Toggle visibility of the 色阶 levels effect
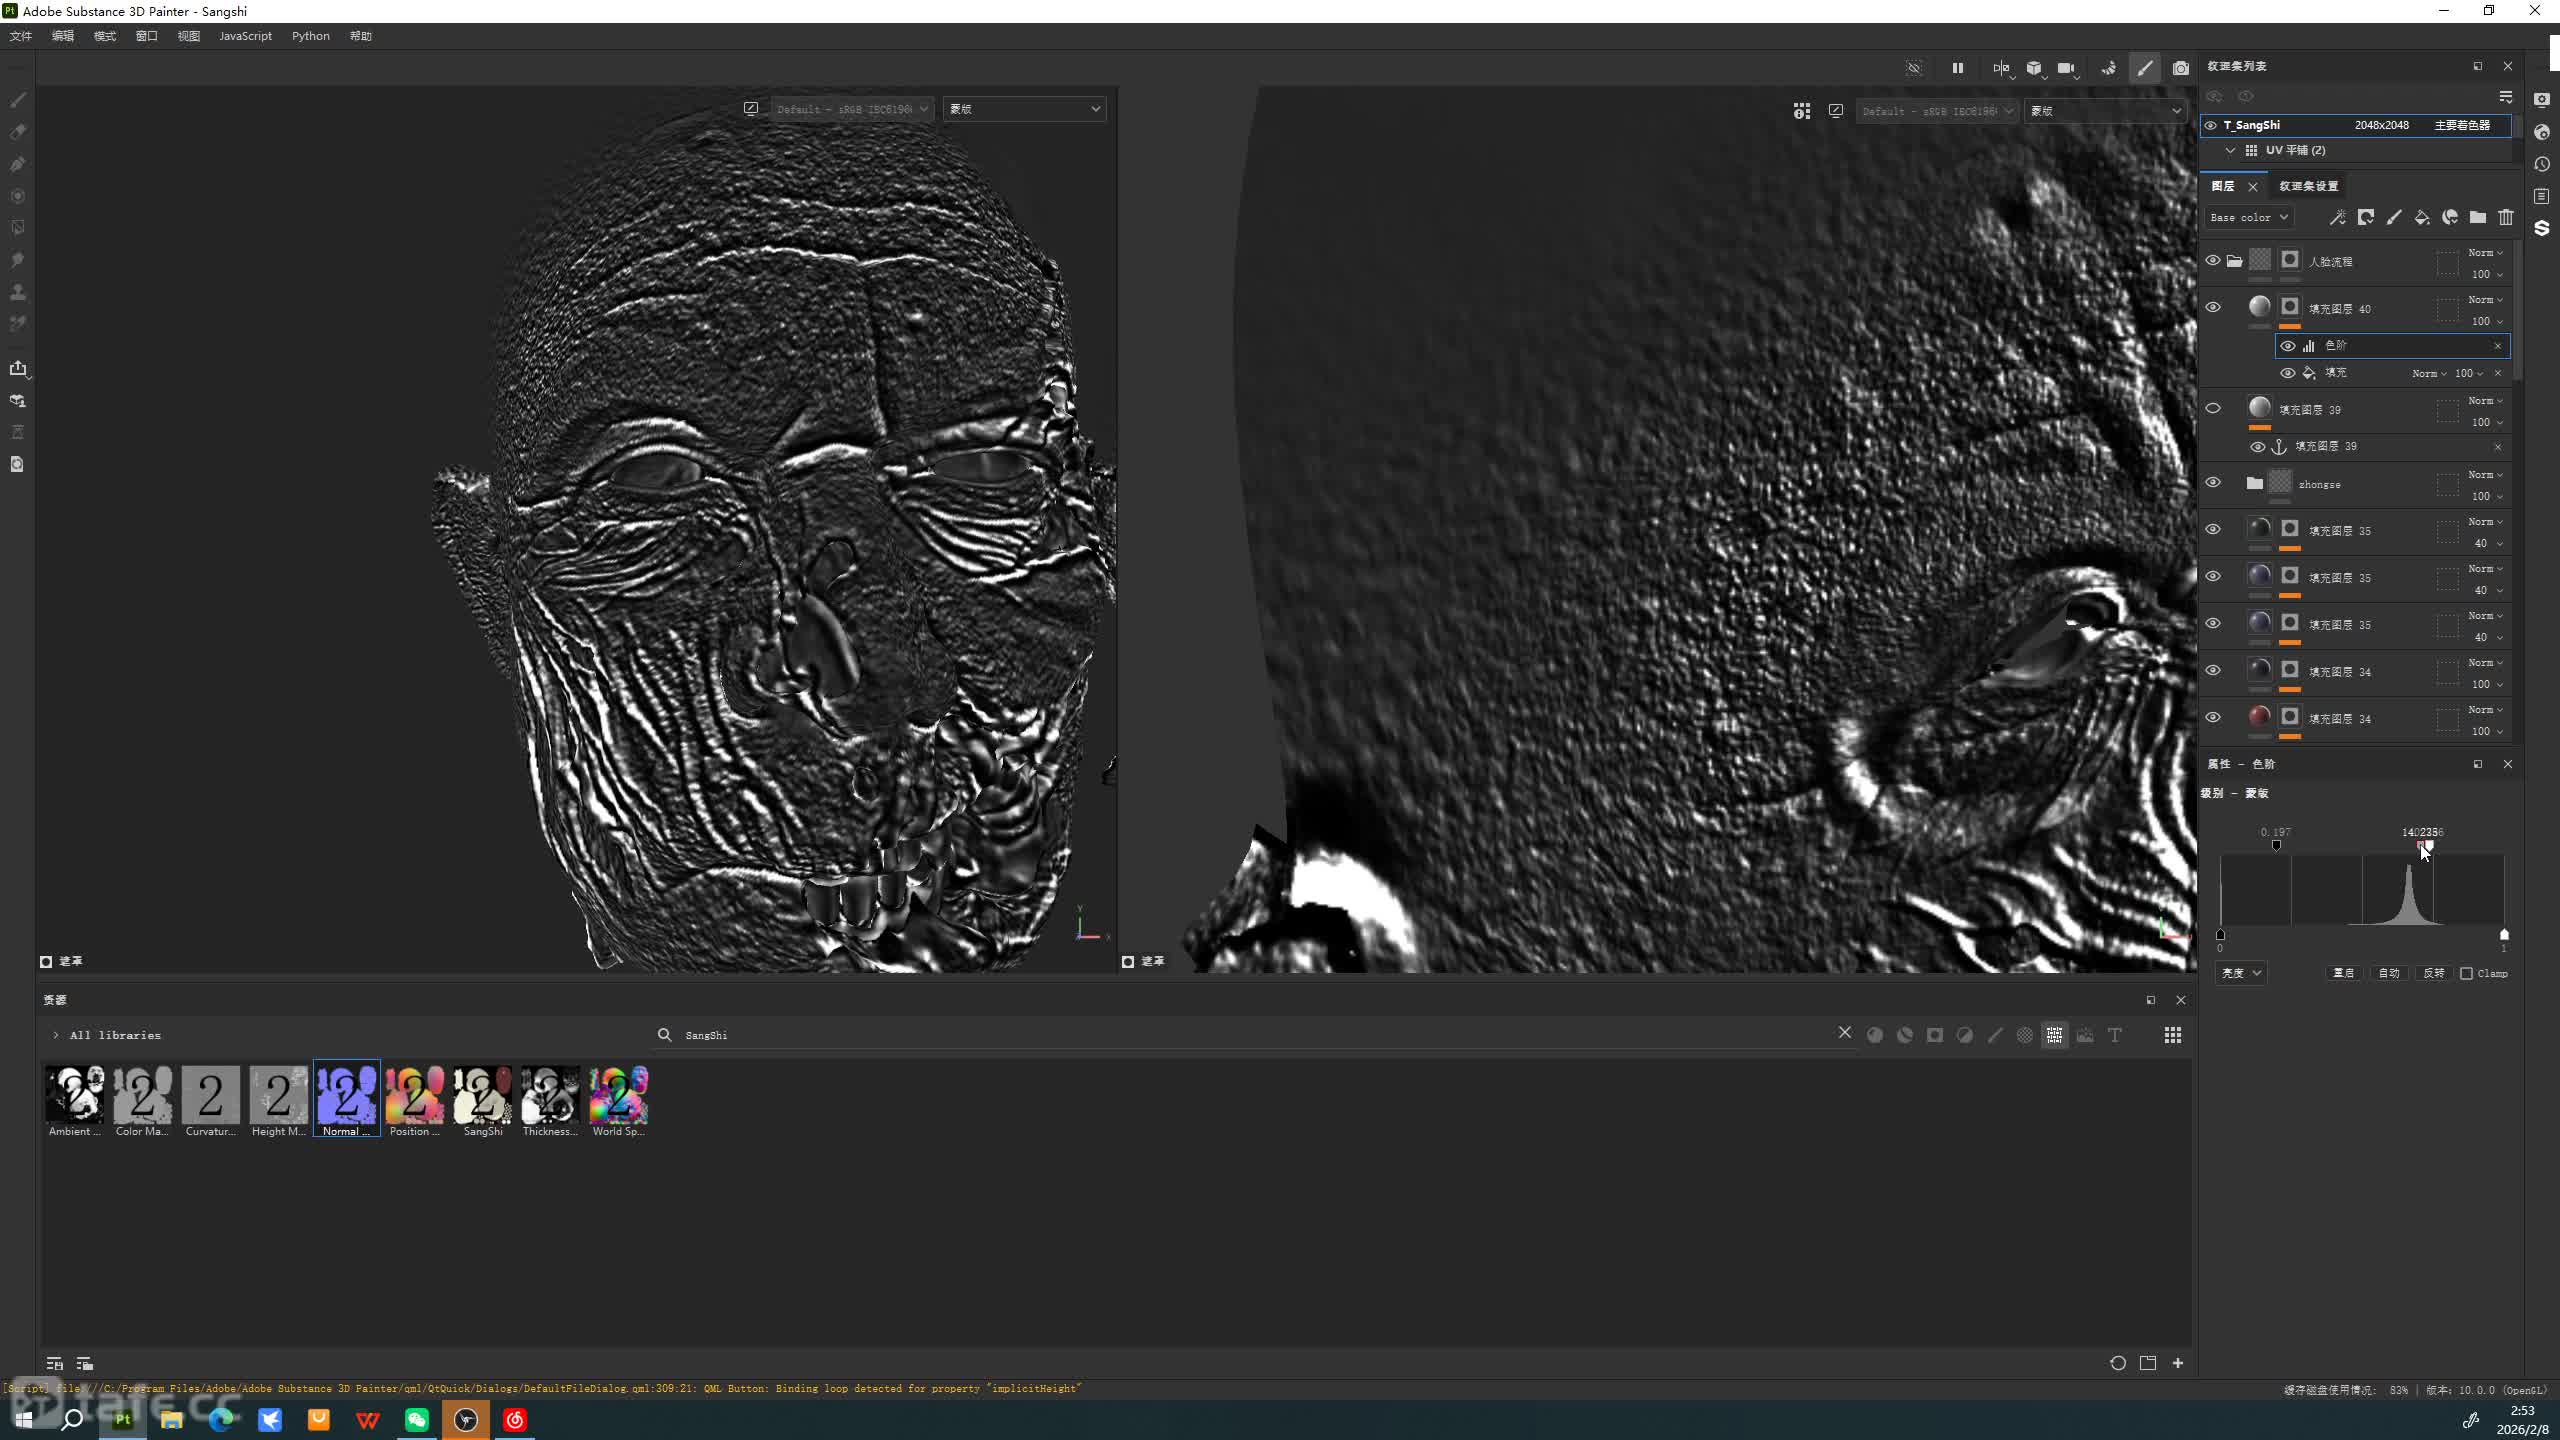Viewport: 2560px width, 1440px height. [2287, 346]
